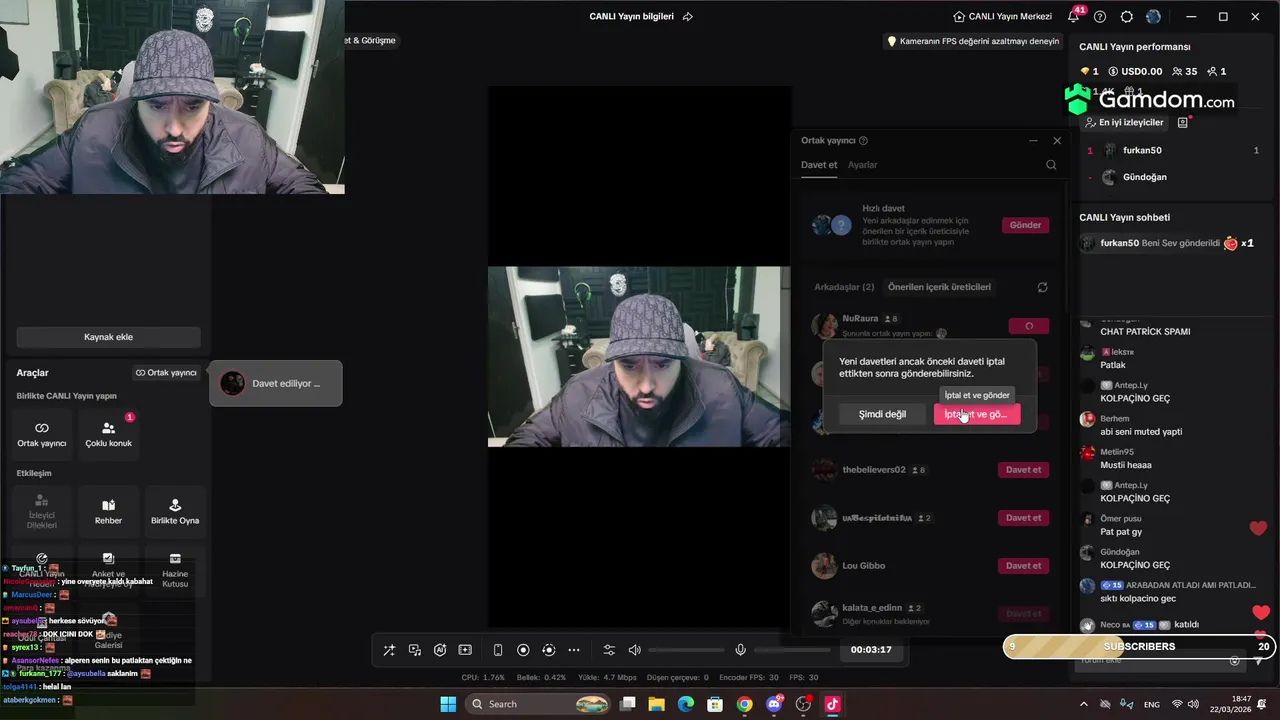Open the AI tool in bottom toolbar

tap(440, 650)
